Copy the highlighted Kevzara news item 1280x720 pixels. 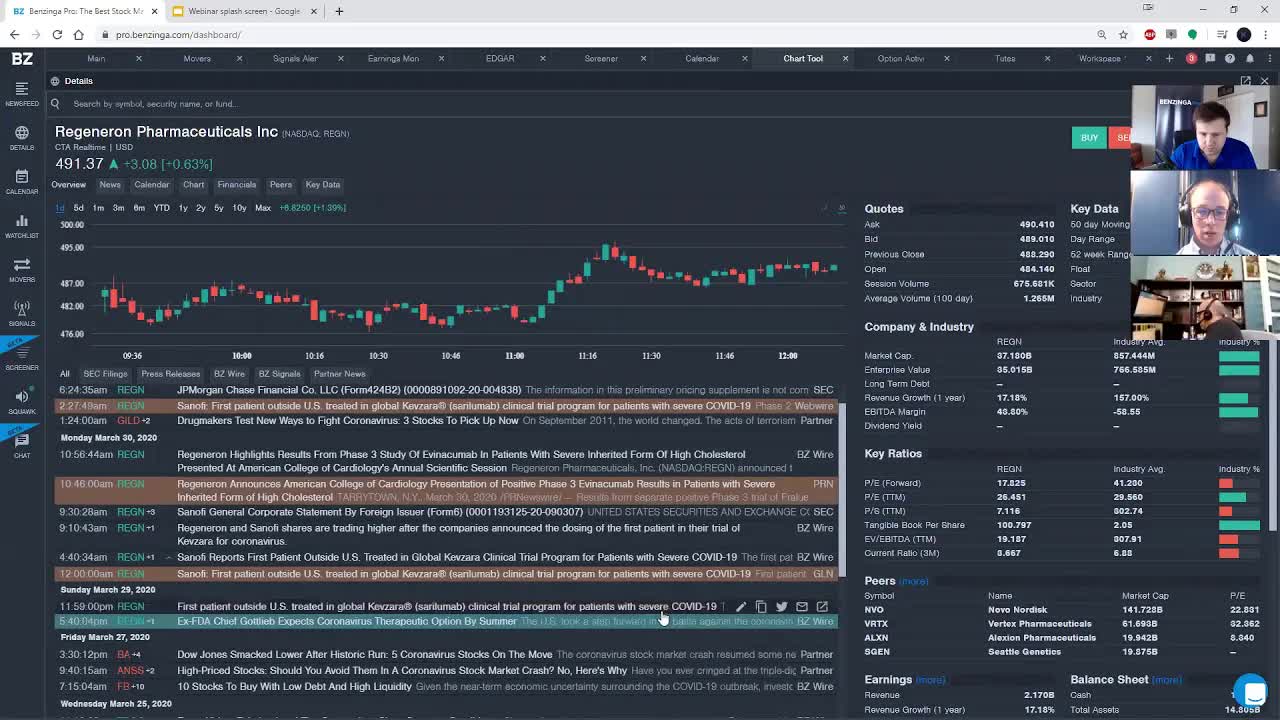(761, 607)
